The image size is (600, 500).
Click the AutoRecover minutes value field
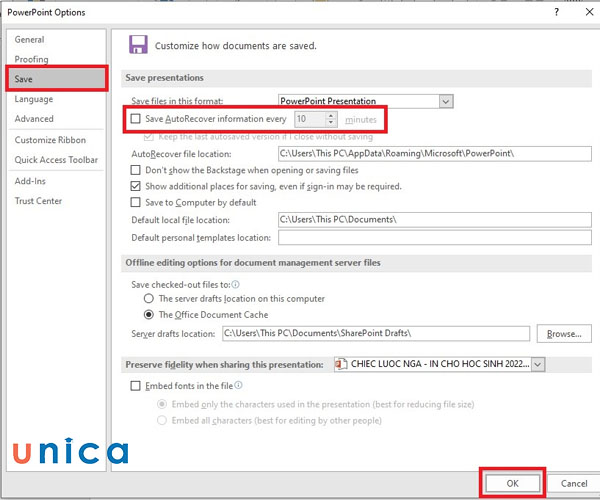tap(310, 119)
